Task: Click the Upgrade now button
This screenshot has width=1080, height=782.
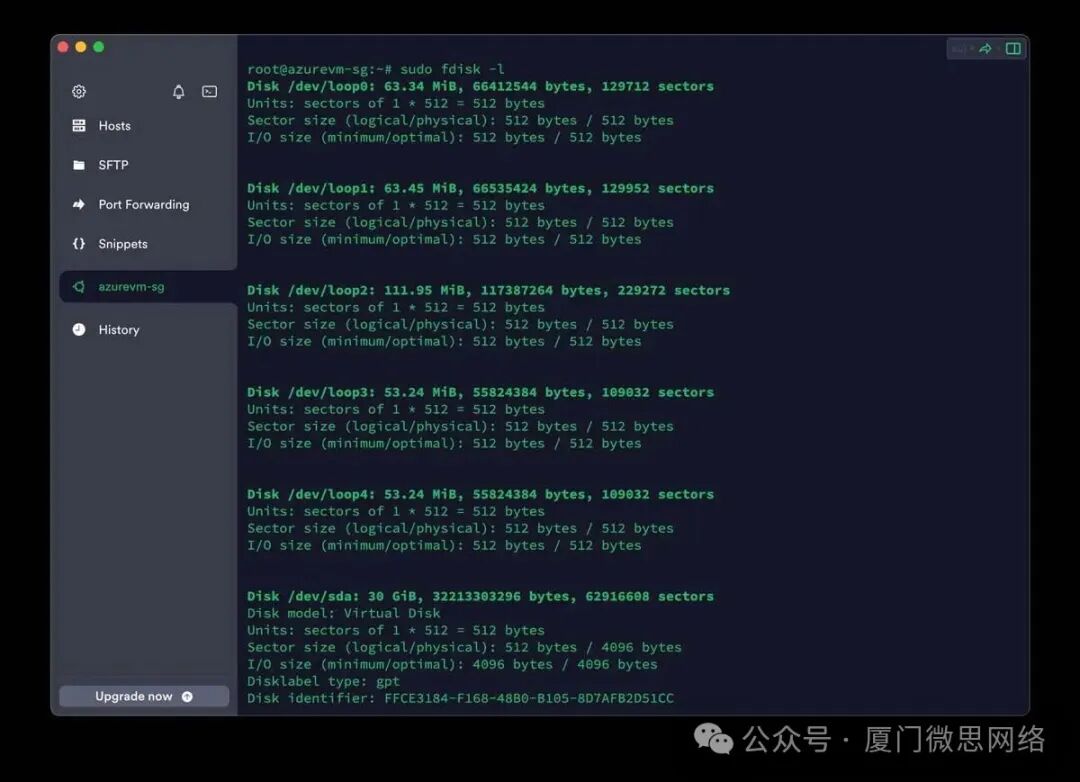Action: click(x=144, y=697)
